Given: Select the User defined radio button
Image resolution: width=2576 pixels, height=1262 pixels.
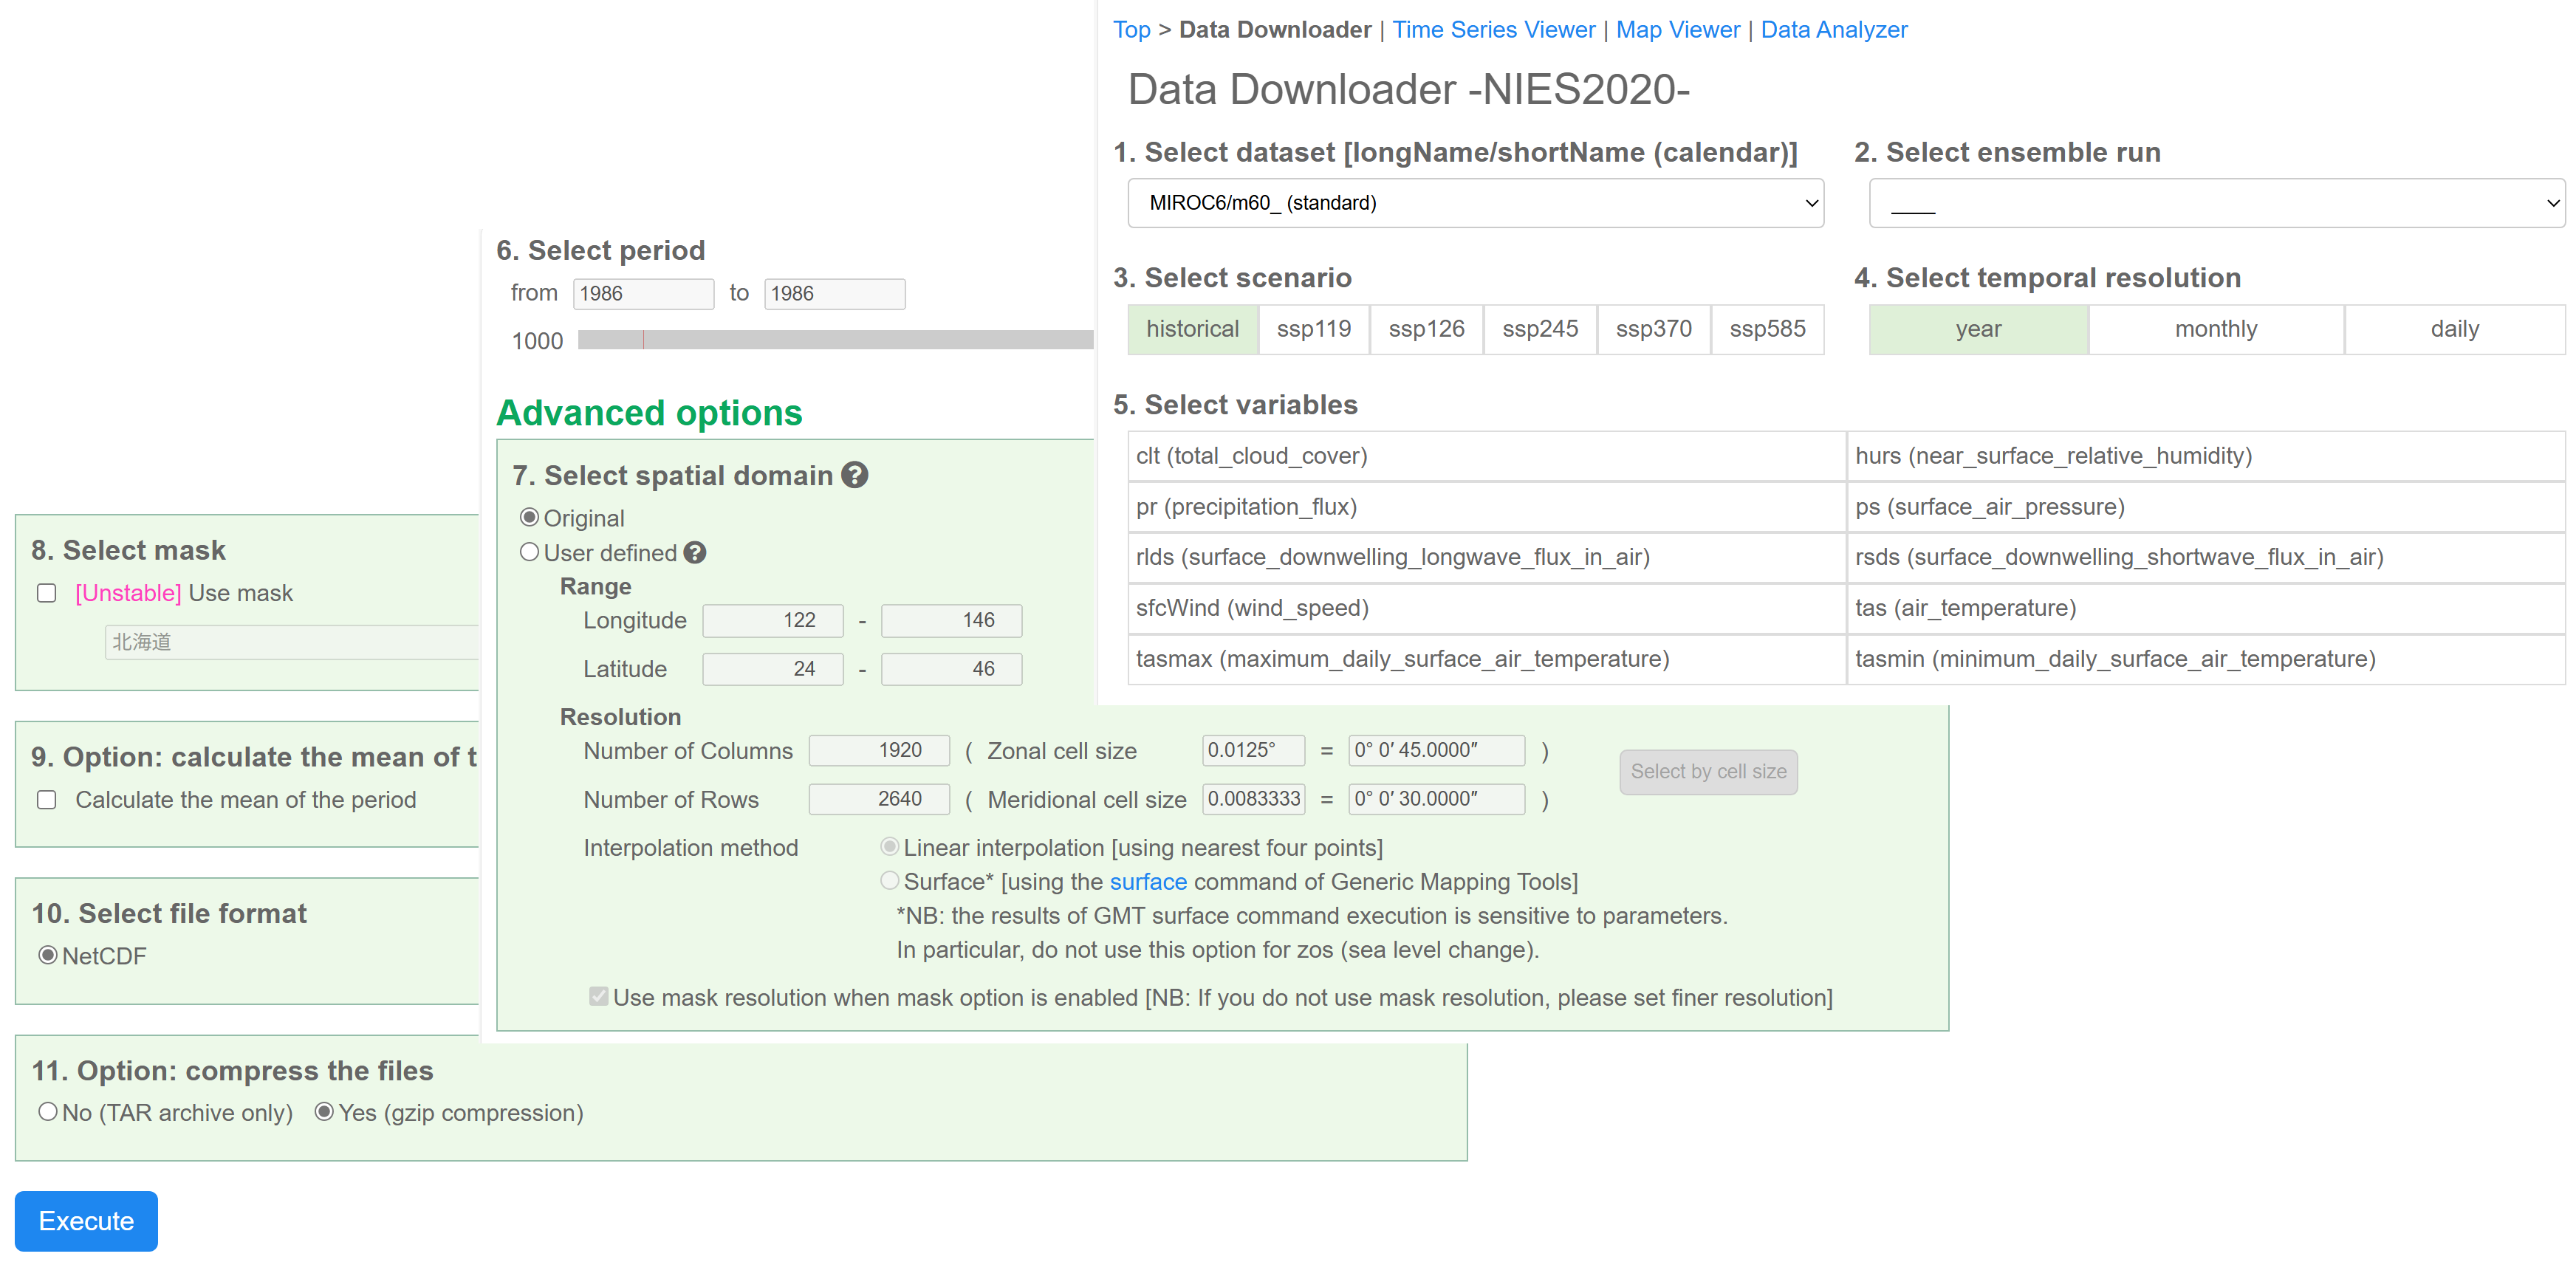Looking at the screenshot, I should [529, 552].
